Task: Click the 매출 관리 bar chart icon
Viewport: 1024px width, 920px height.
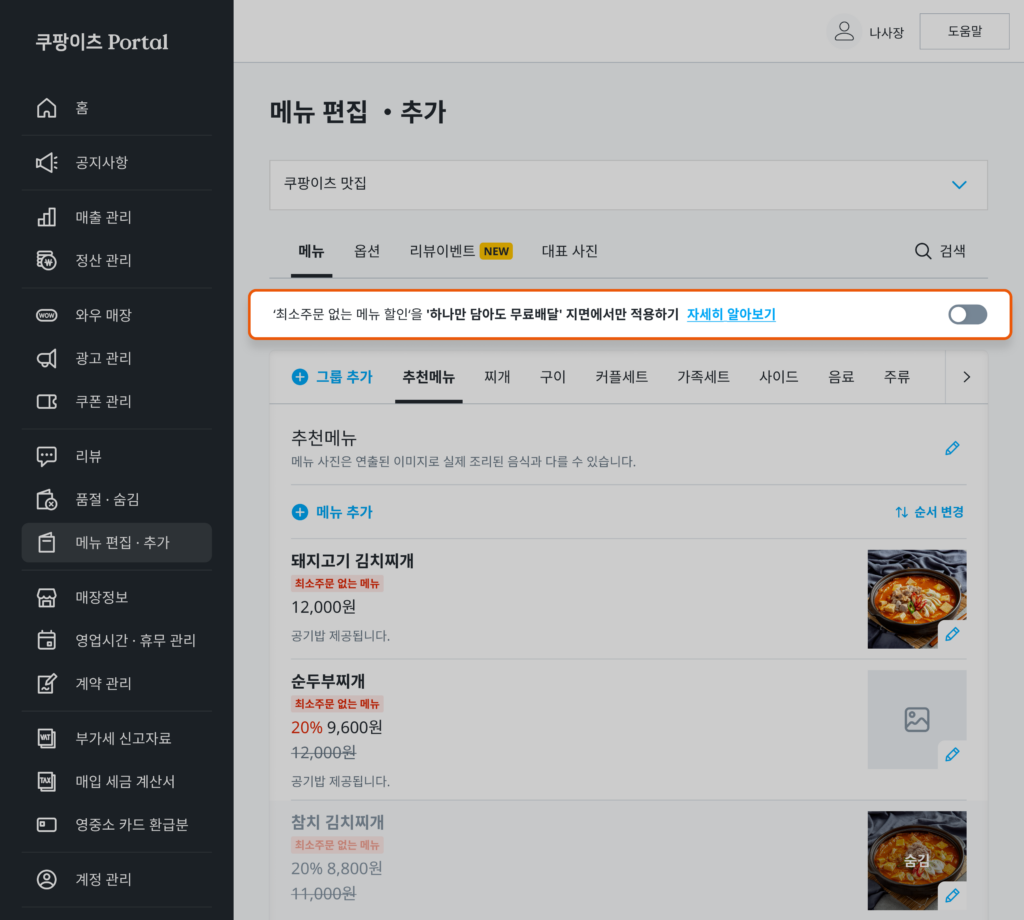Action: pyautogui.click(x=47, y=217)
